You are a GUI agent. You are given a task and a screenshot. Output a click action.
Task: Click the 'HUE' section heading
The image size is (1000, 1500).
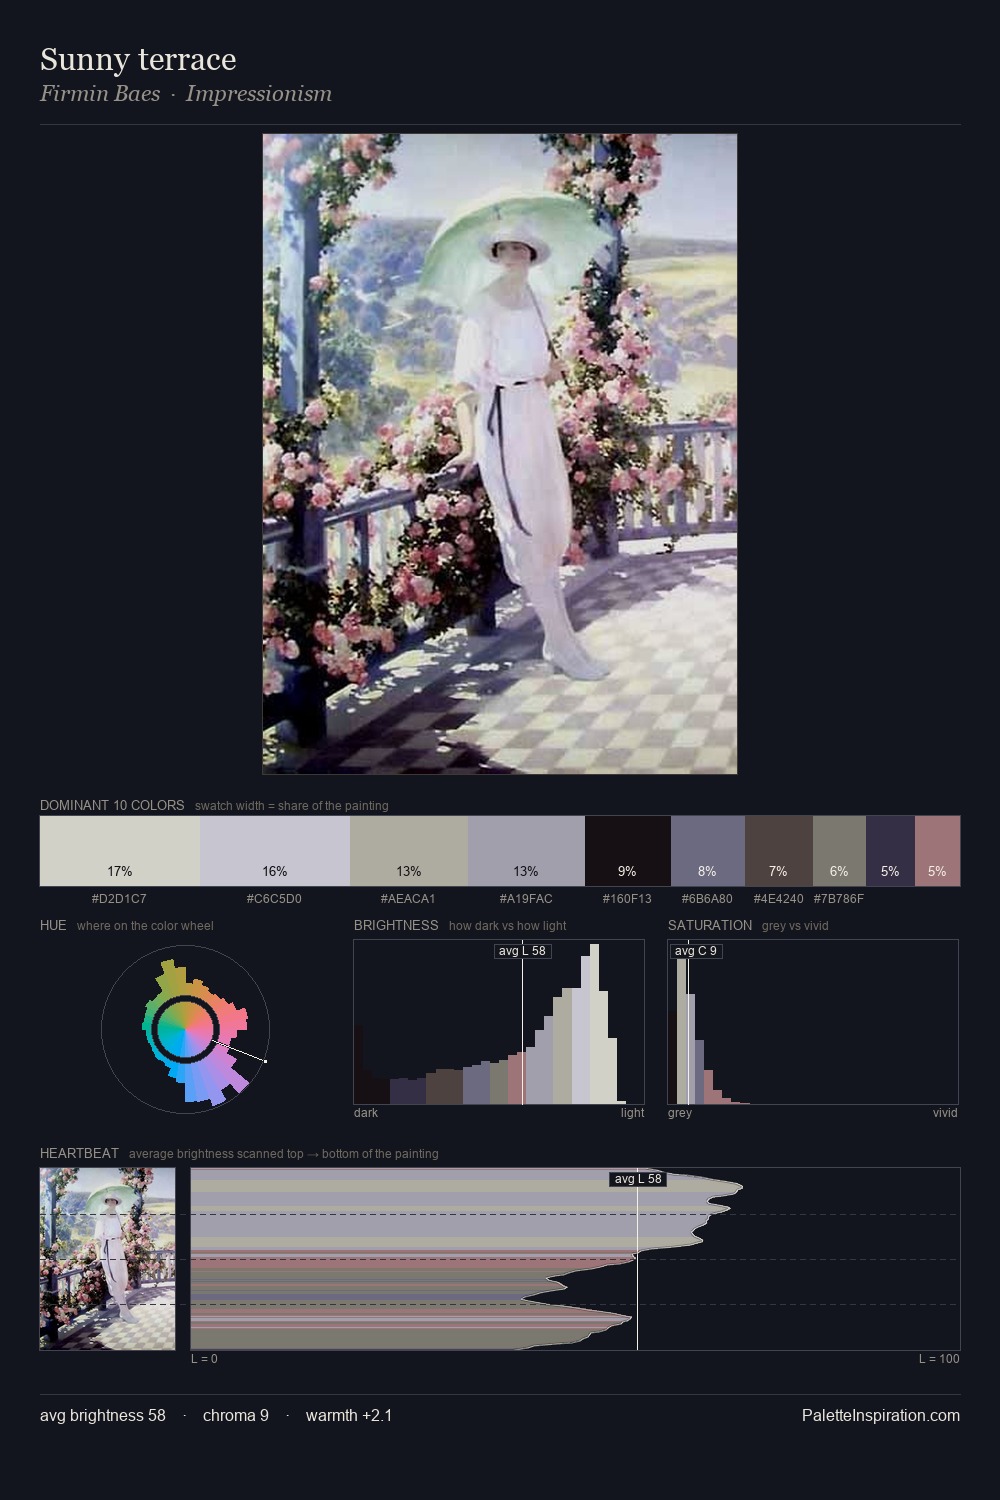click(x=53, y=925)
